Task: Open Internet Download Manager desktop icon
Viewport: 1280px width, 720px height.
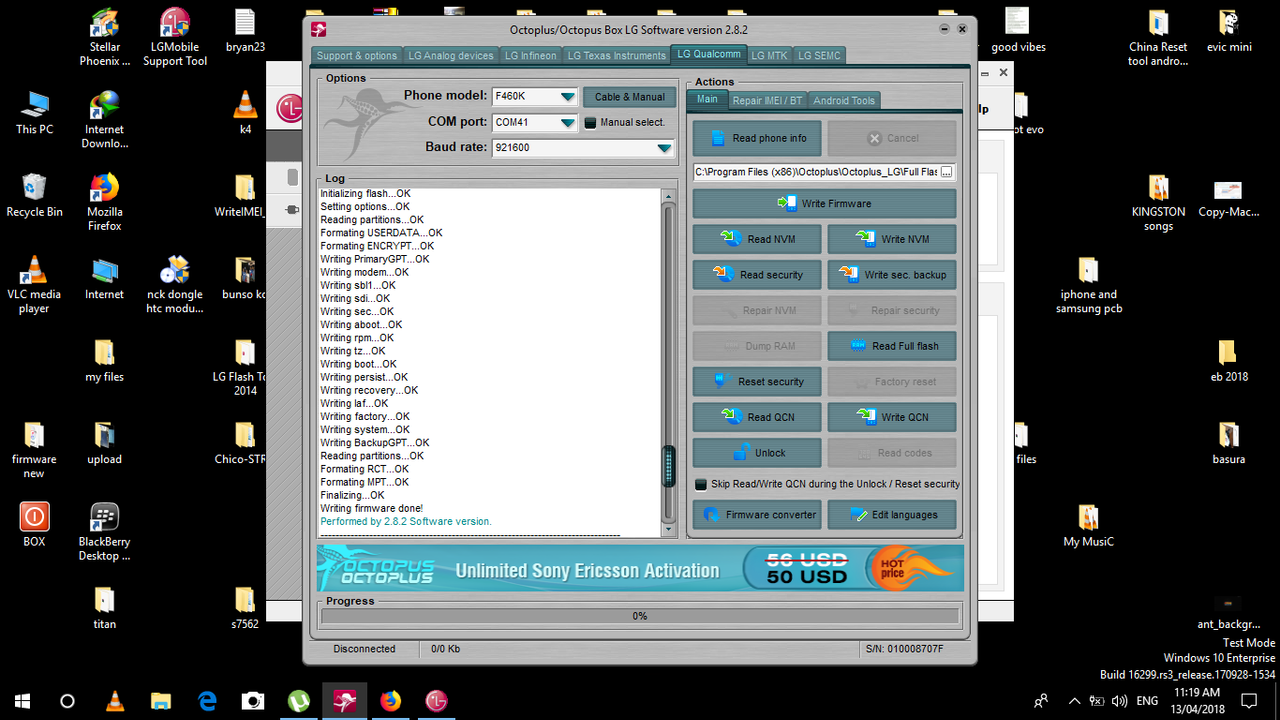Action: coord(105,120)
